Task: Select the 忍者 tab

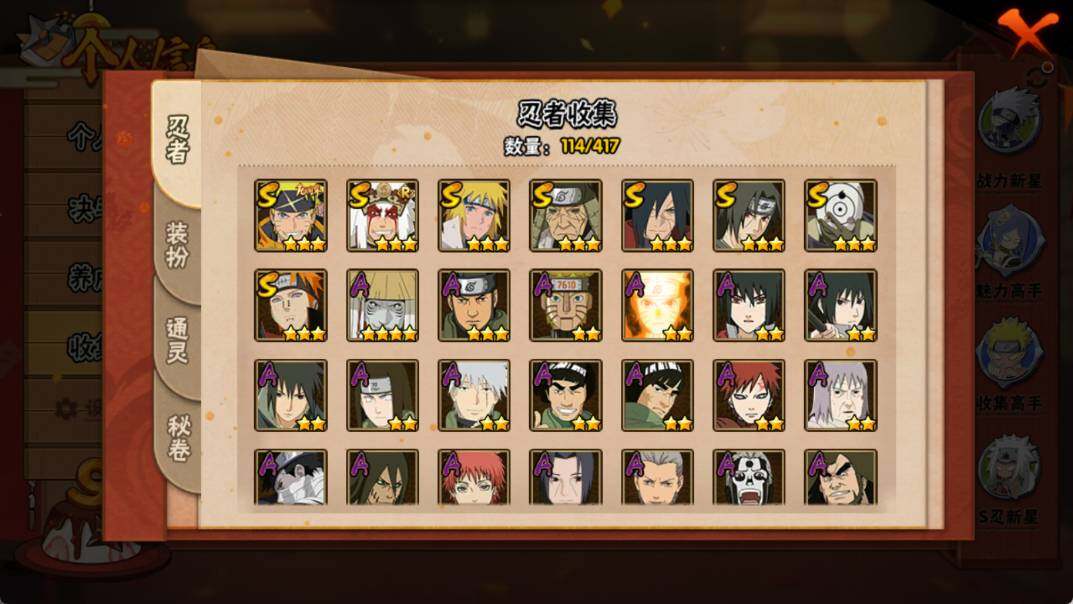Action: click(x=177, y=140)
